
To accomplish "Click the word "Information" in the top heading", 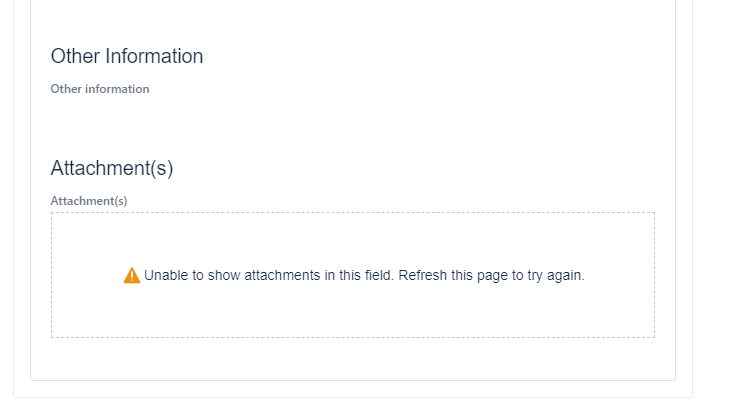I will [154, 56].
